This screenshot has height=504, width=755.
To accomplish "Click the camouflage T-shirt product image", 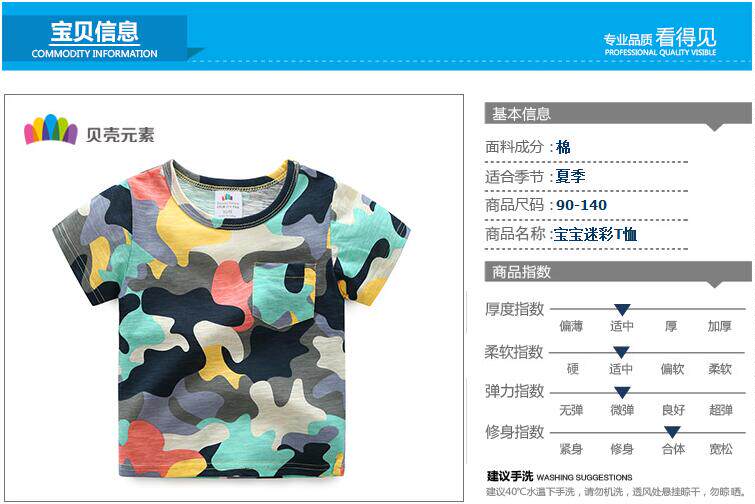I will (231, 318).
